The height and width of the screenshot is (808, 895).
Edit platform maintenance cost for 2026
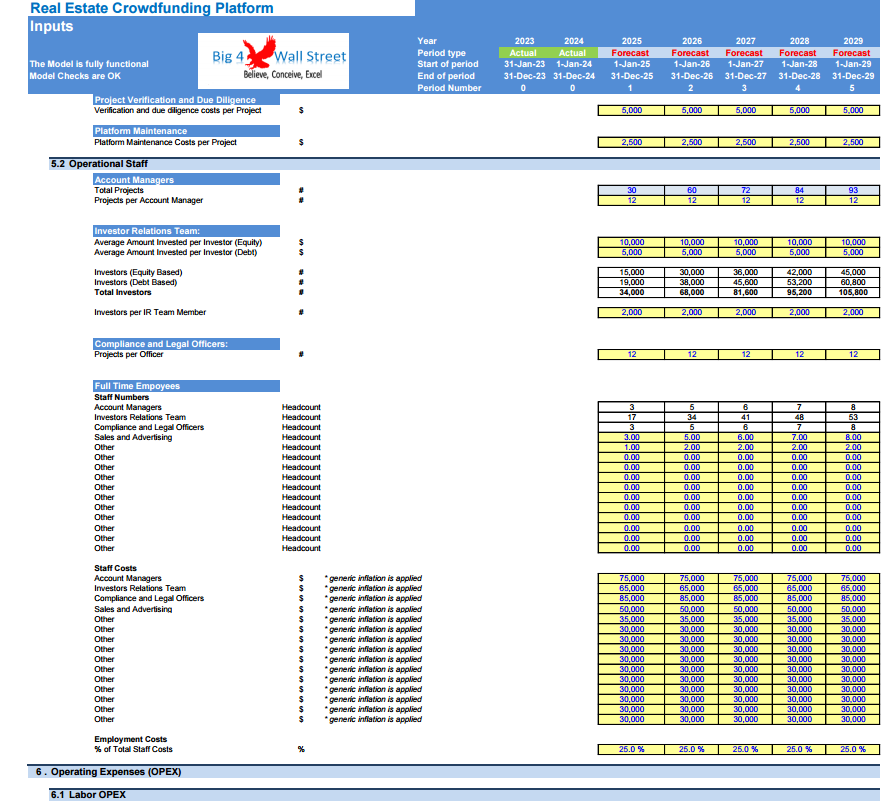691,143
